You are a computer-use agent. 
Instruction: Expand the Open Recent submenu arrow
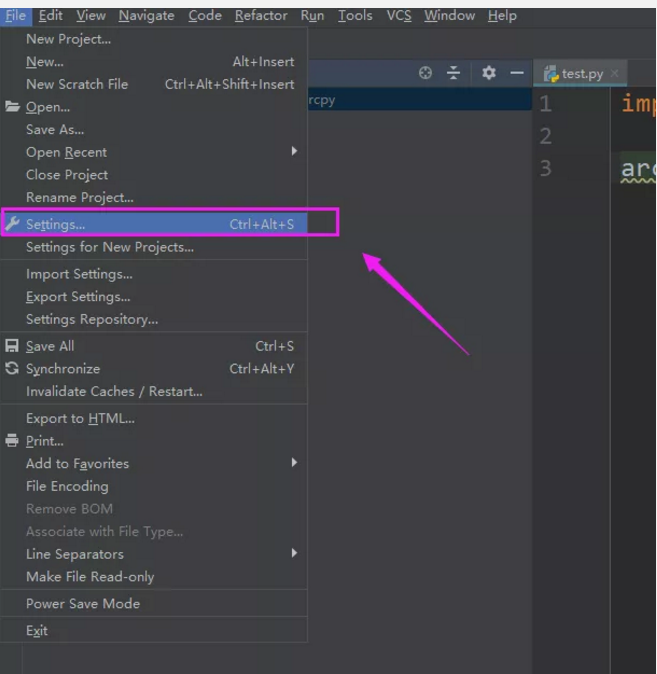click(x=294, y=151)
